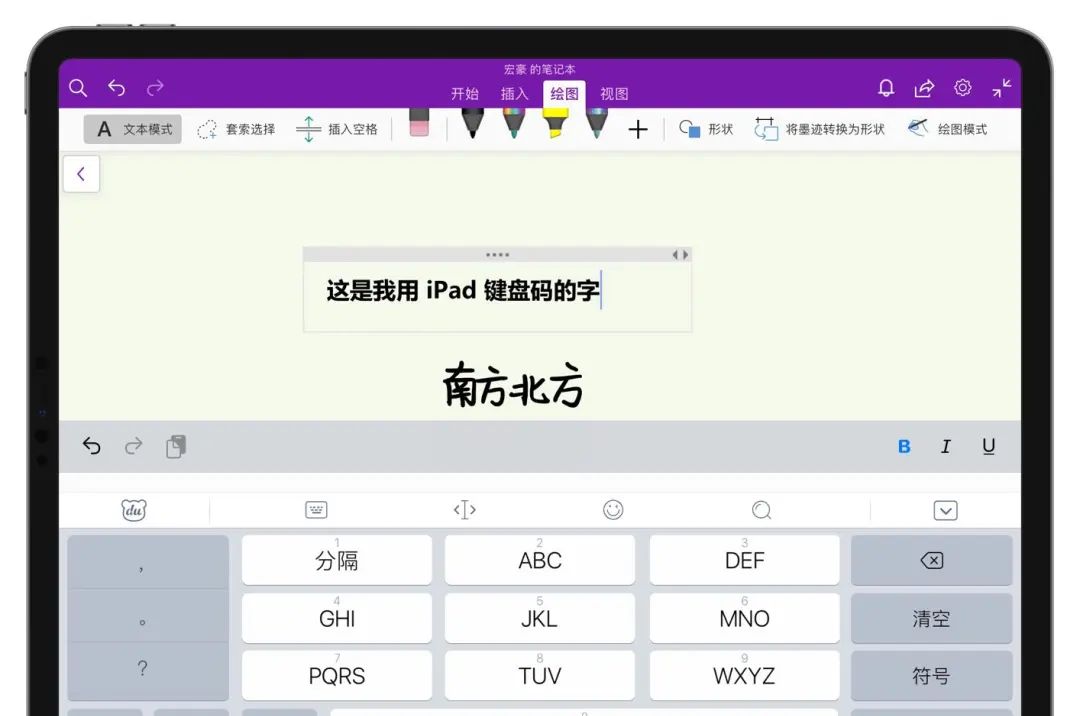
Task: Toggle underline formatting
Action: point(989,446)
